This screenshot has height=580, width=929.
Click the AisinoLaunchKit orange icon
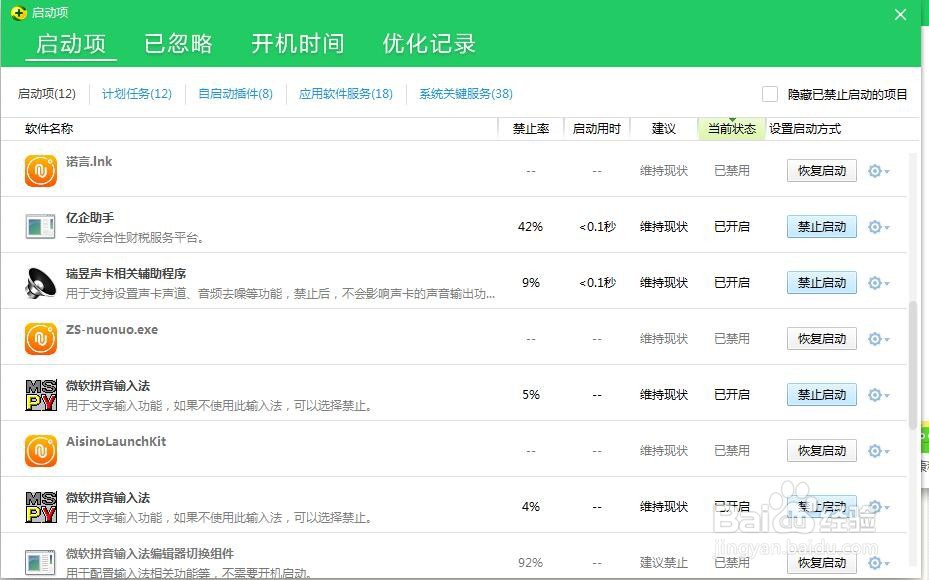pyautogui.click(x=41, y=451)
